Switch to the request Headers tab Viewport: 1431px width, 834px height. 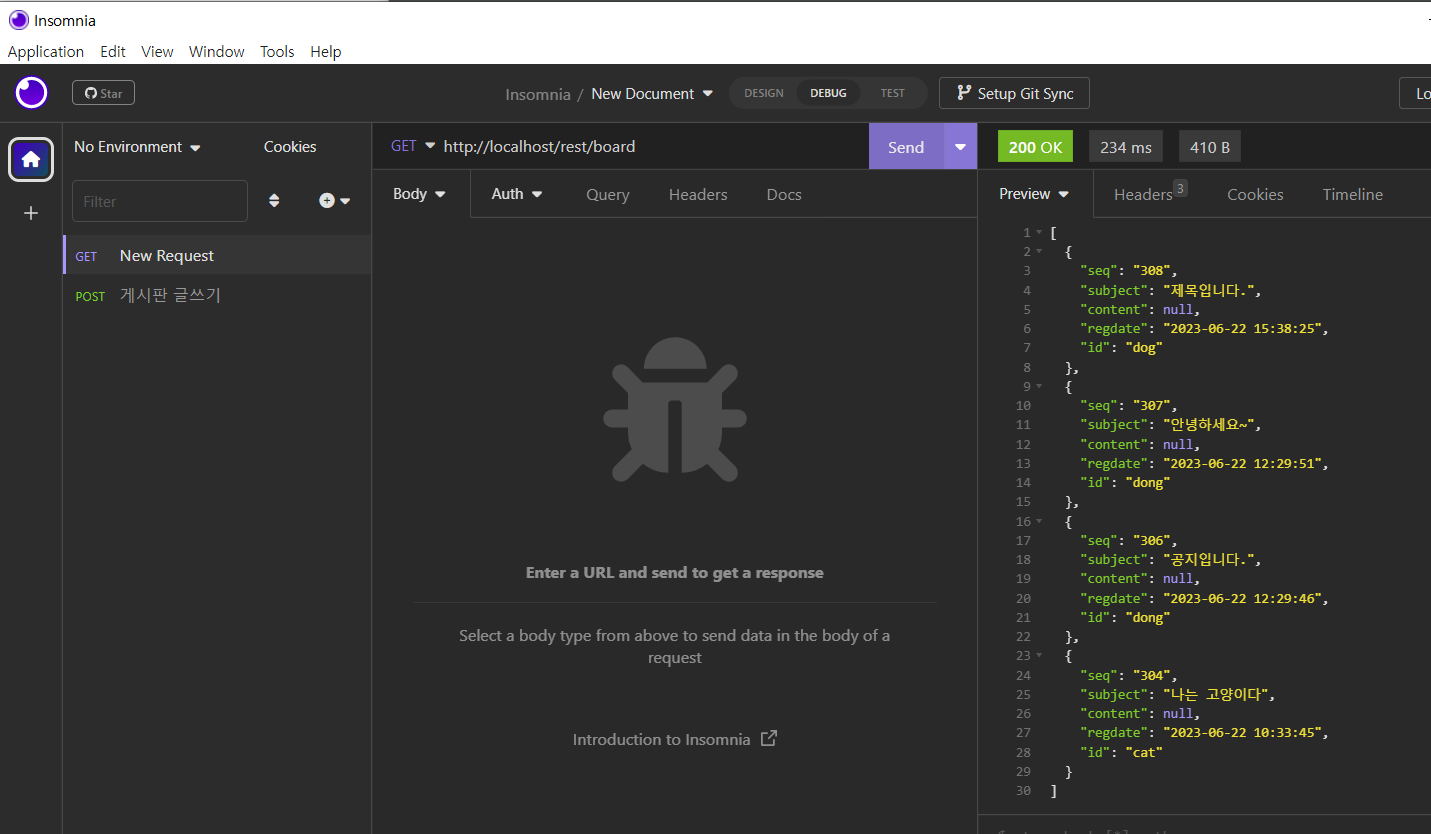click(x=698, y=195)
